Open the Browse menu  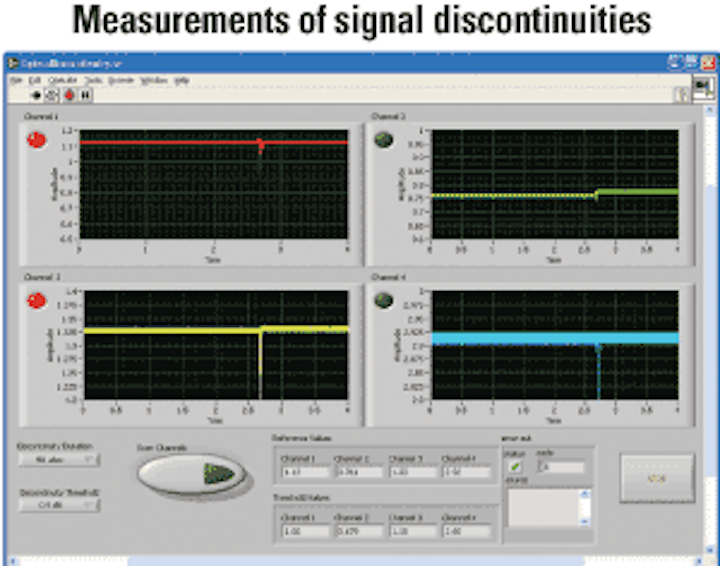coord(121,80)
